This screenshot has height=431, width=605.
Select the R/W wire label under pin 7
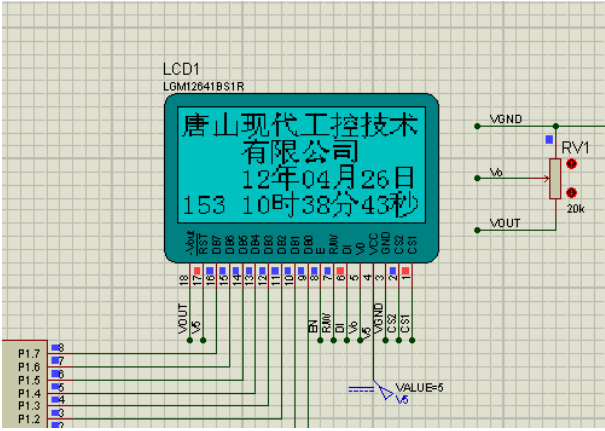[327, 323]
